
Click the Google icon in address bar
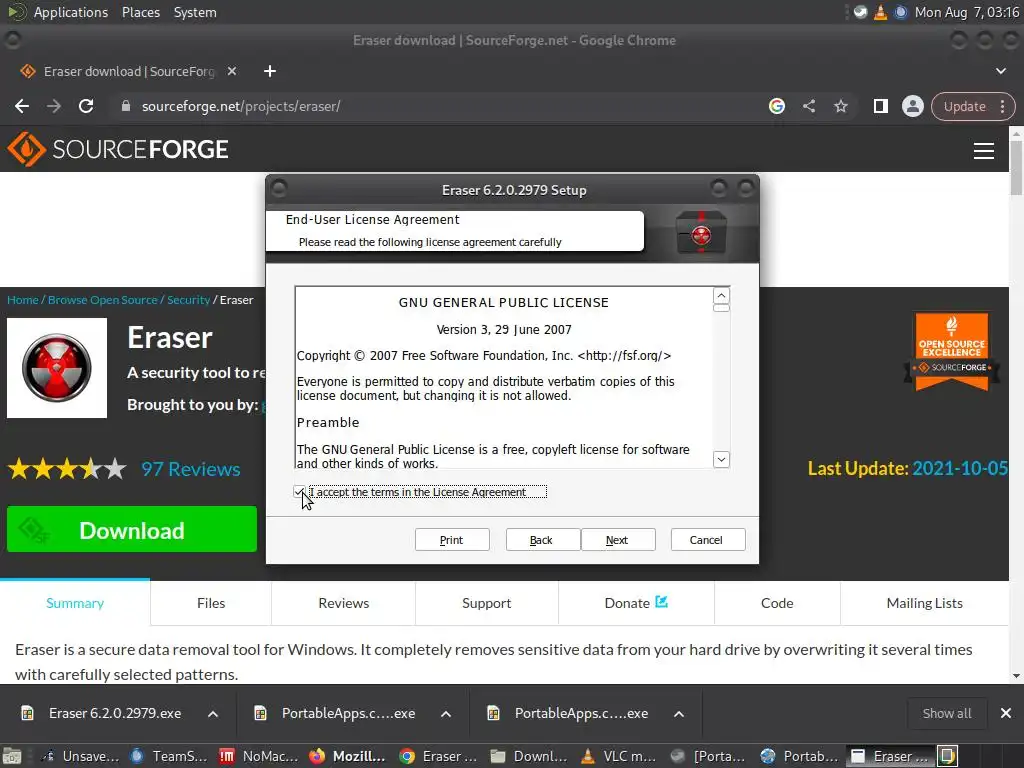[x=776, y=106]
